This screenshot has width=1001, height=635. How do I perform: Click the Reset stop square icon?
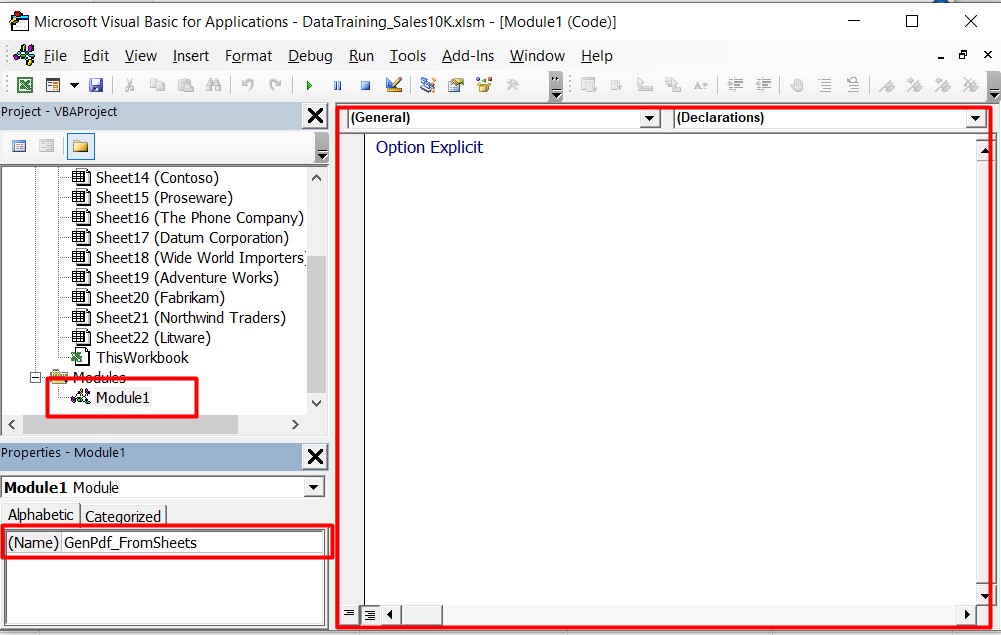pos(365,85)
